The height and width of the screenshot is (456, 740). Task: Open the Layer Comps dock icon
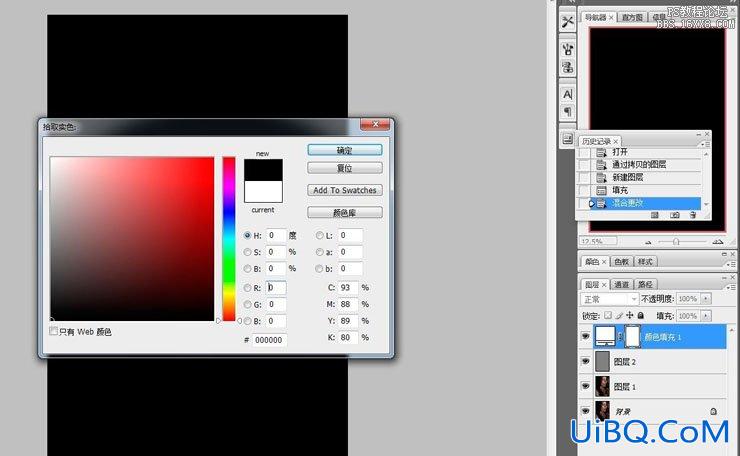click(567, 139)
